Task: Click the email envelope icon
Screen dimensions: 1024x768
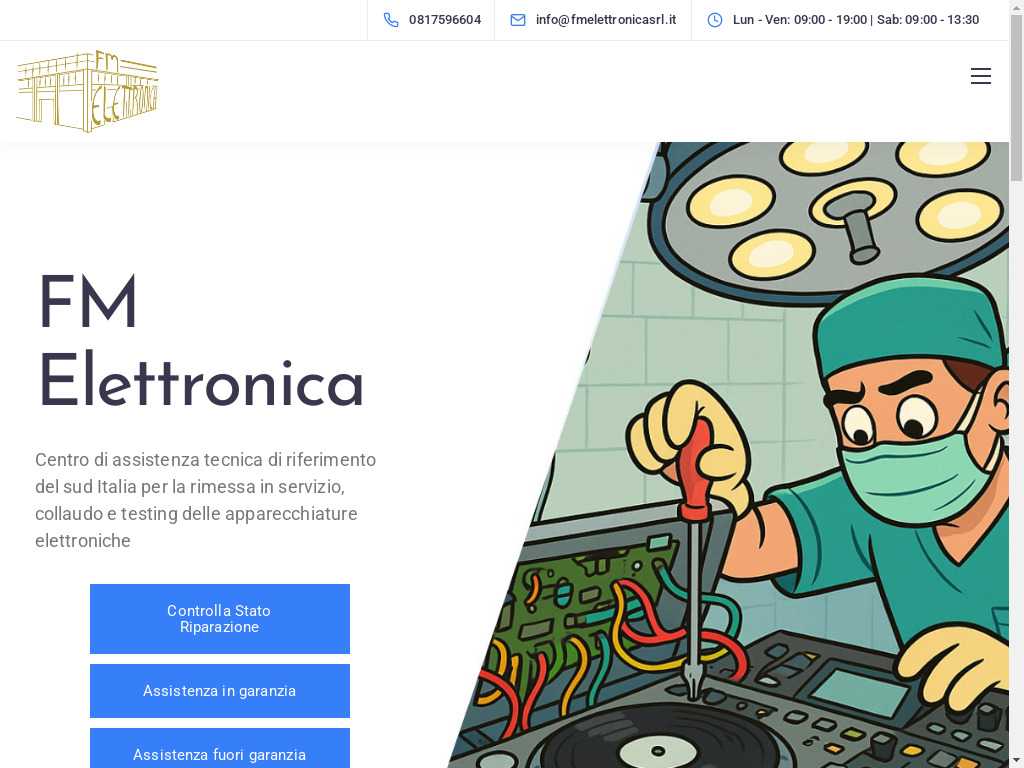Action: coord(517,20)
